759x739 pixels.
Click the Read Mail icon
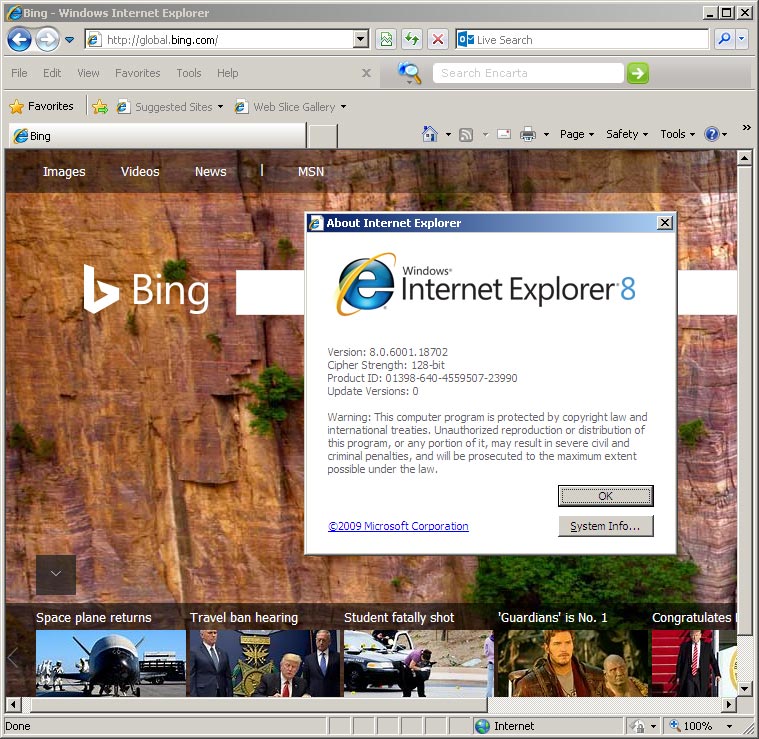click(504, 134)
